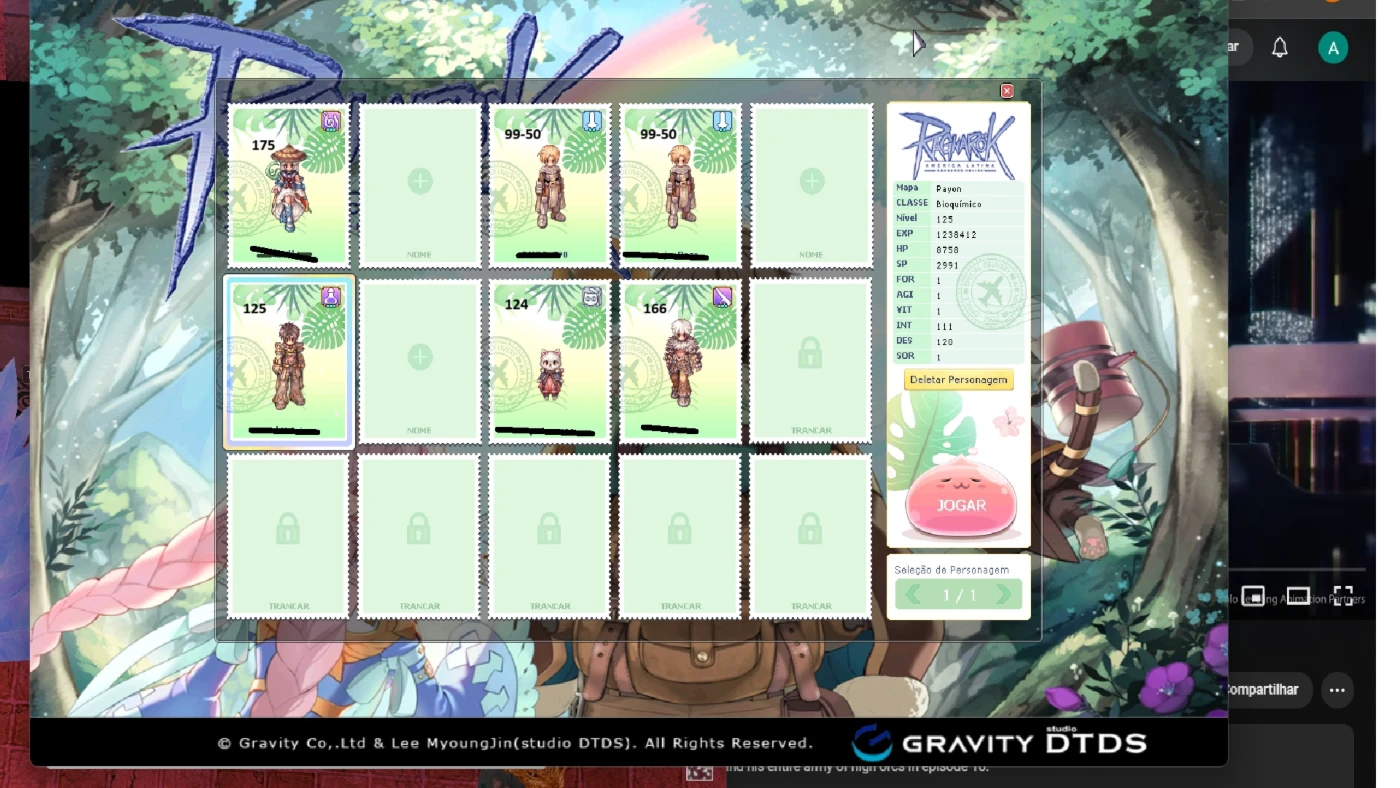This screenshot has height=788, width=1400.
Task: Click the job icon on the 99-50 card above the 124 cat
Action: click(x=592, y=121)
